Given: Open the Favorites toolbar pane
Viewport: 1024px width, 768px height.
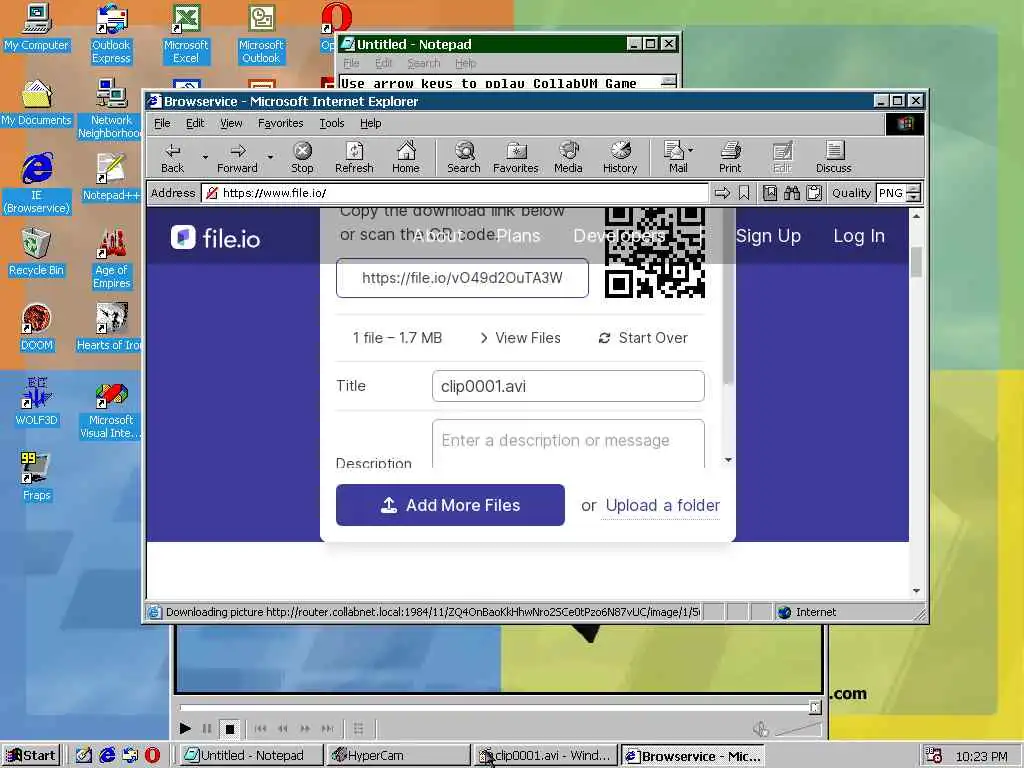Looking at the screenshot, I should [516, 157].
